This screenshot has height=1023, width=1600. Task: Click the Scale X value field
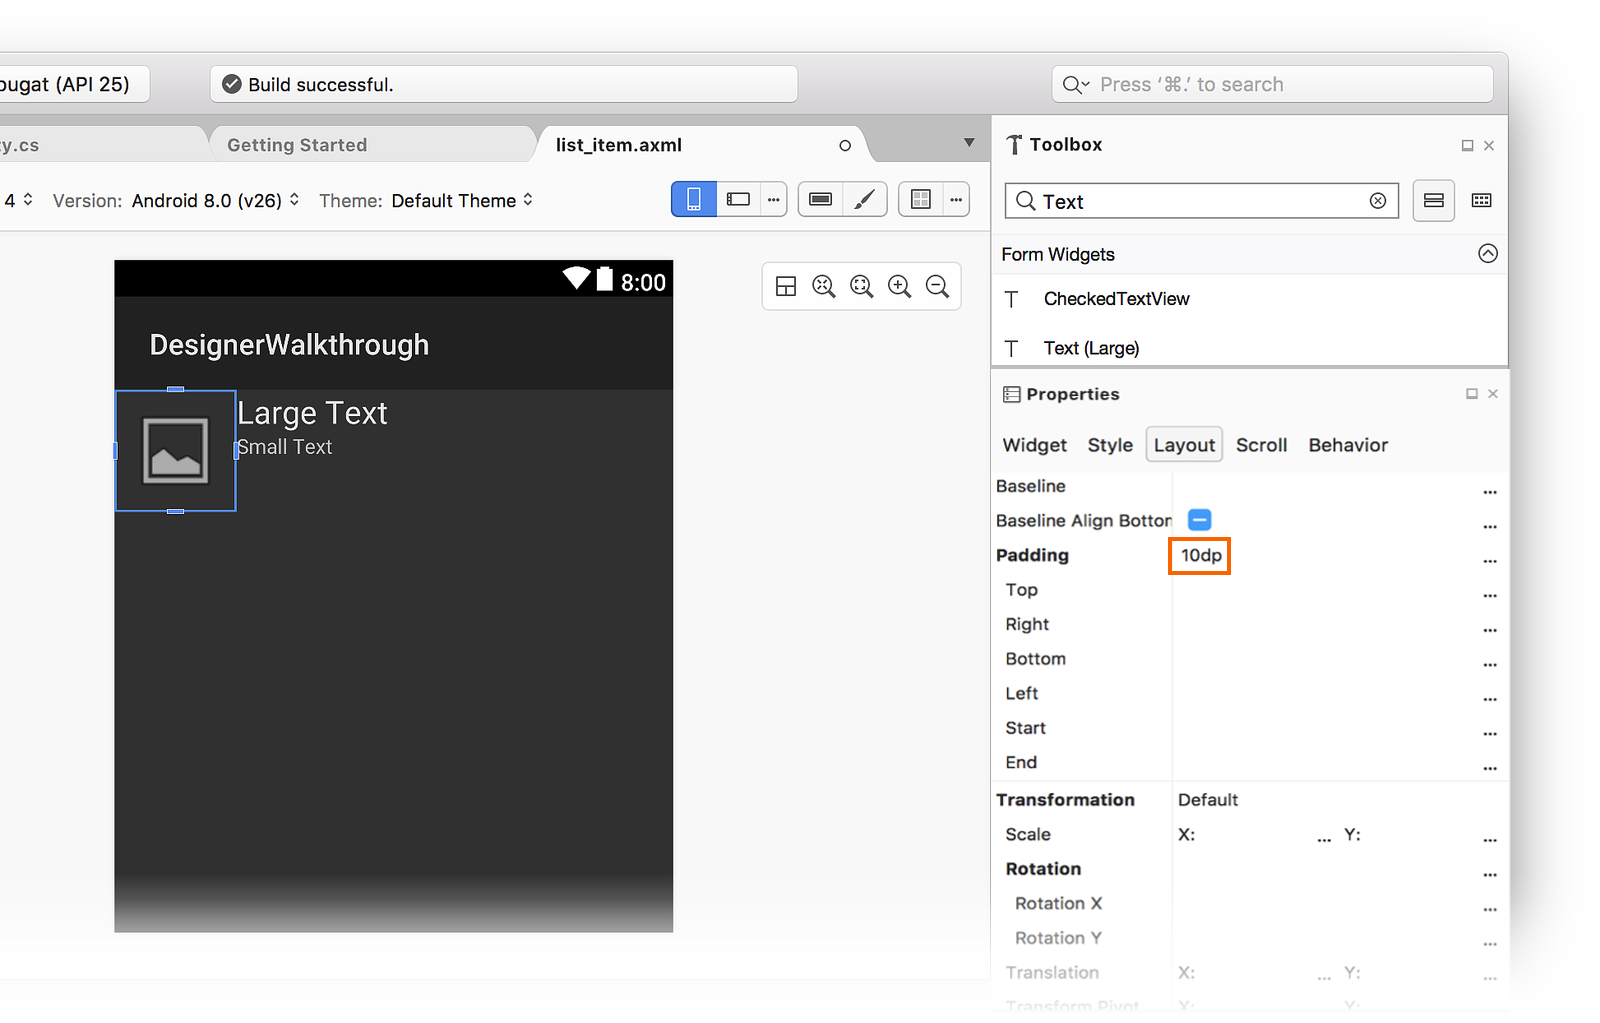(x=1254, y=835)
